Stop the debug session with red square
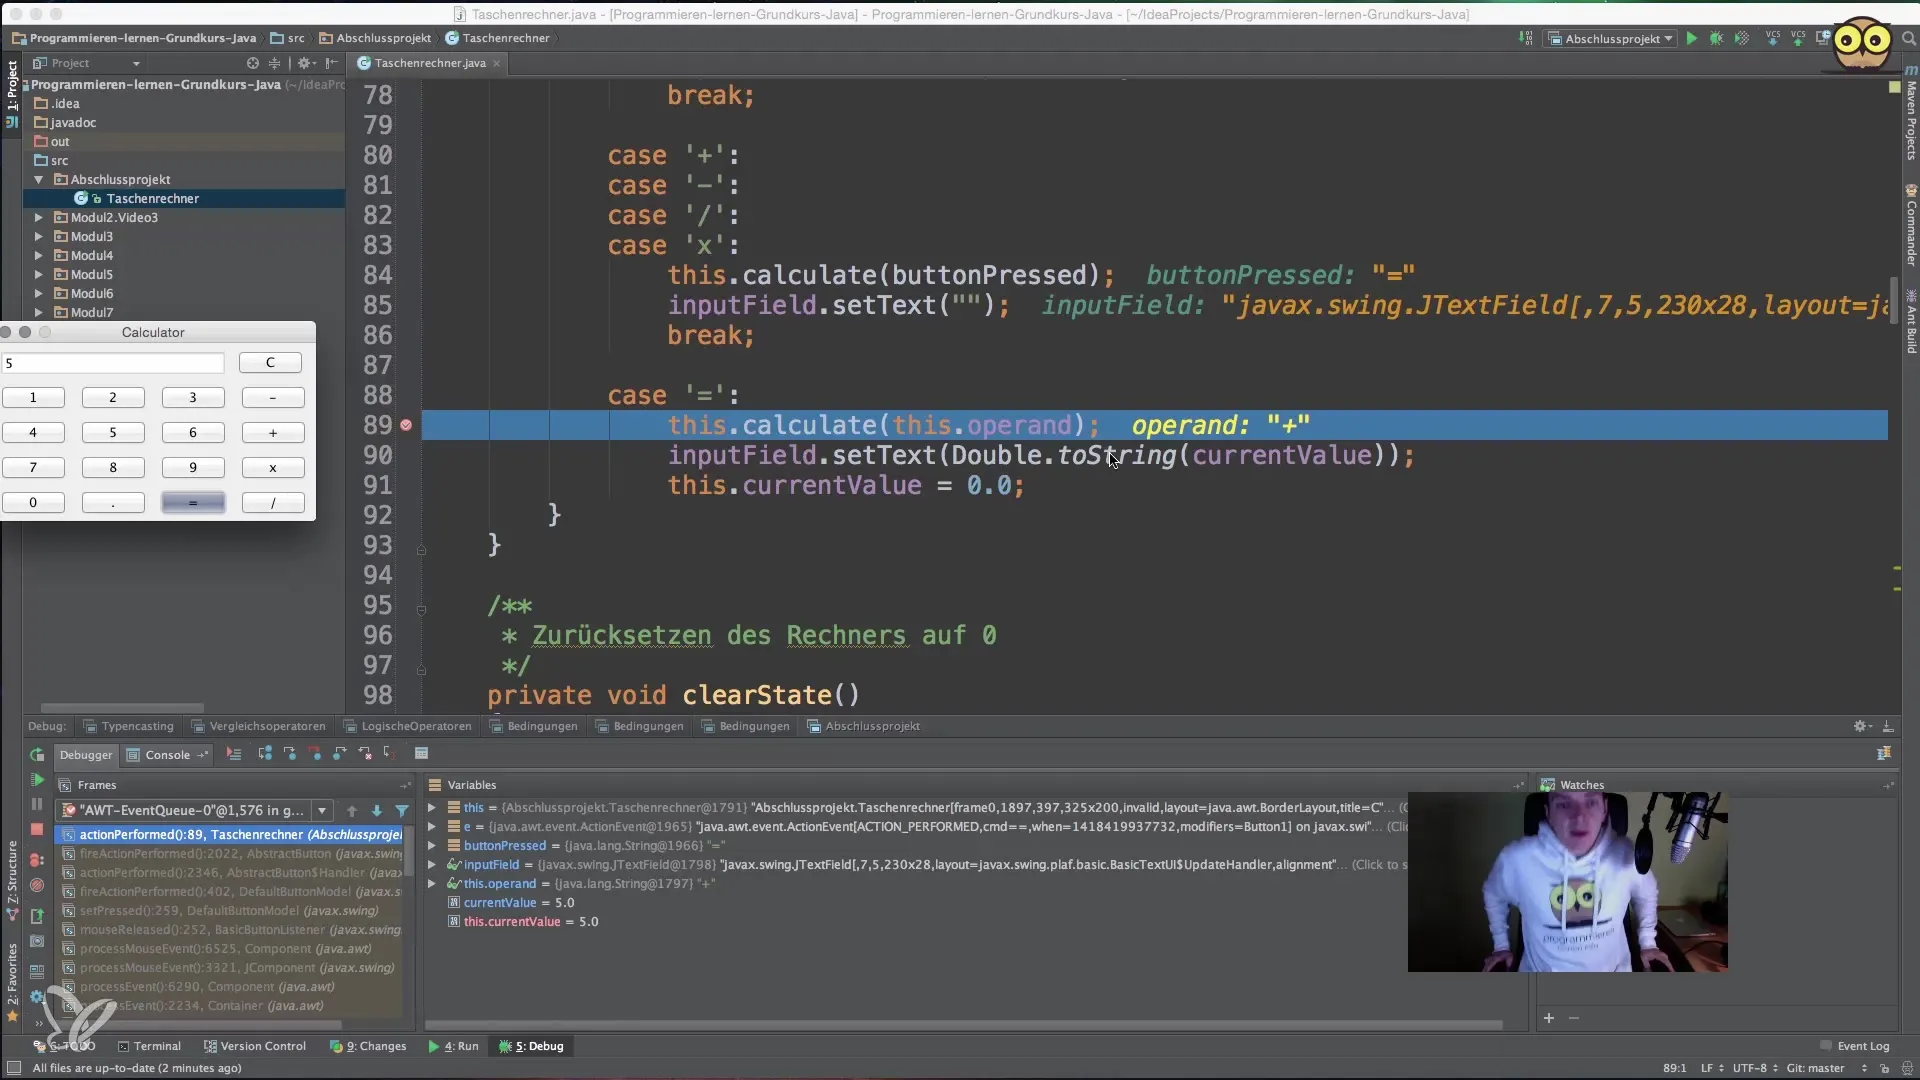 pos(37,829)
